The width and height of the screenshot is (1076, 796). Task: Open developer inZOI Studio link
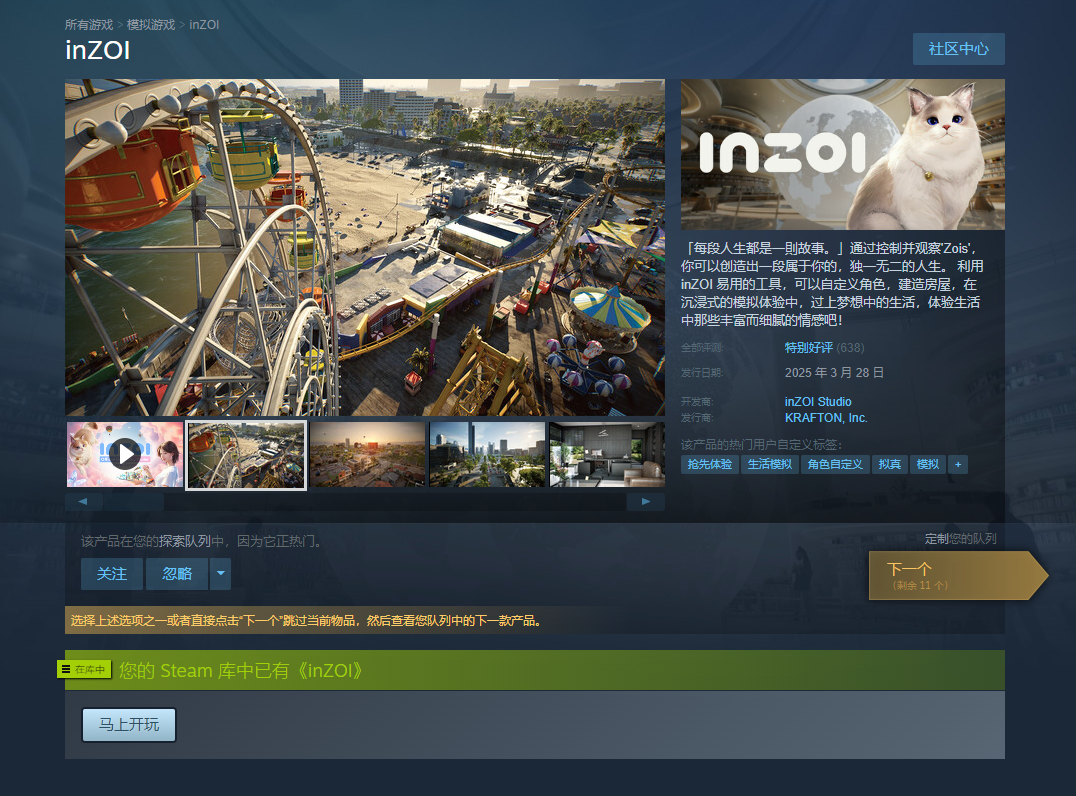point(818,401)
